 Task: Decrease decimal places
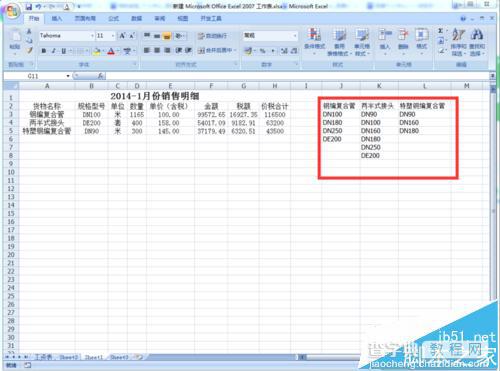(x=294, y=51)
